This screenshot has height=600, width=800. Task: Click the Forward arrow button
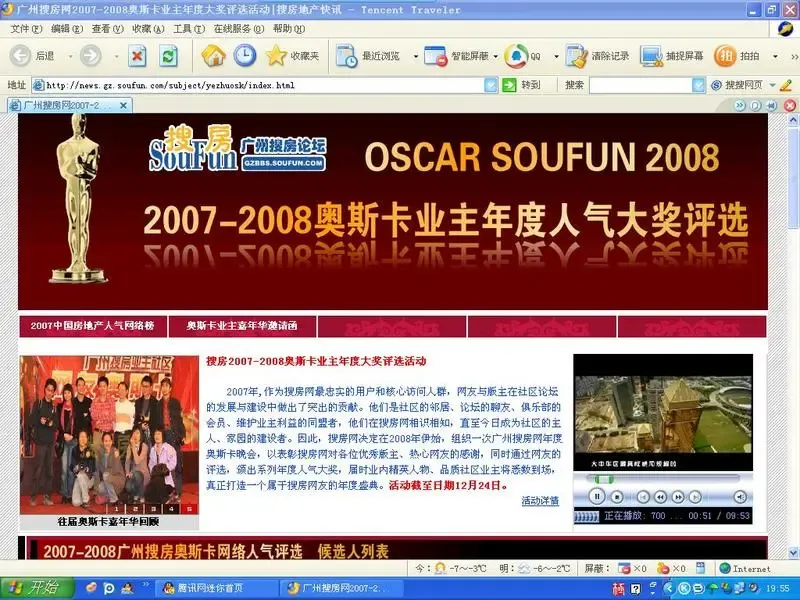pyautogui.click(x=90, y=55)
